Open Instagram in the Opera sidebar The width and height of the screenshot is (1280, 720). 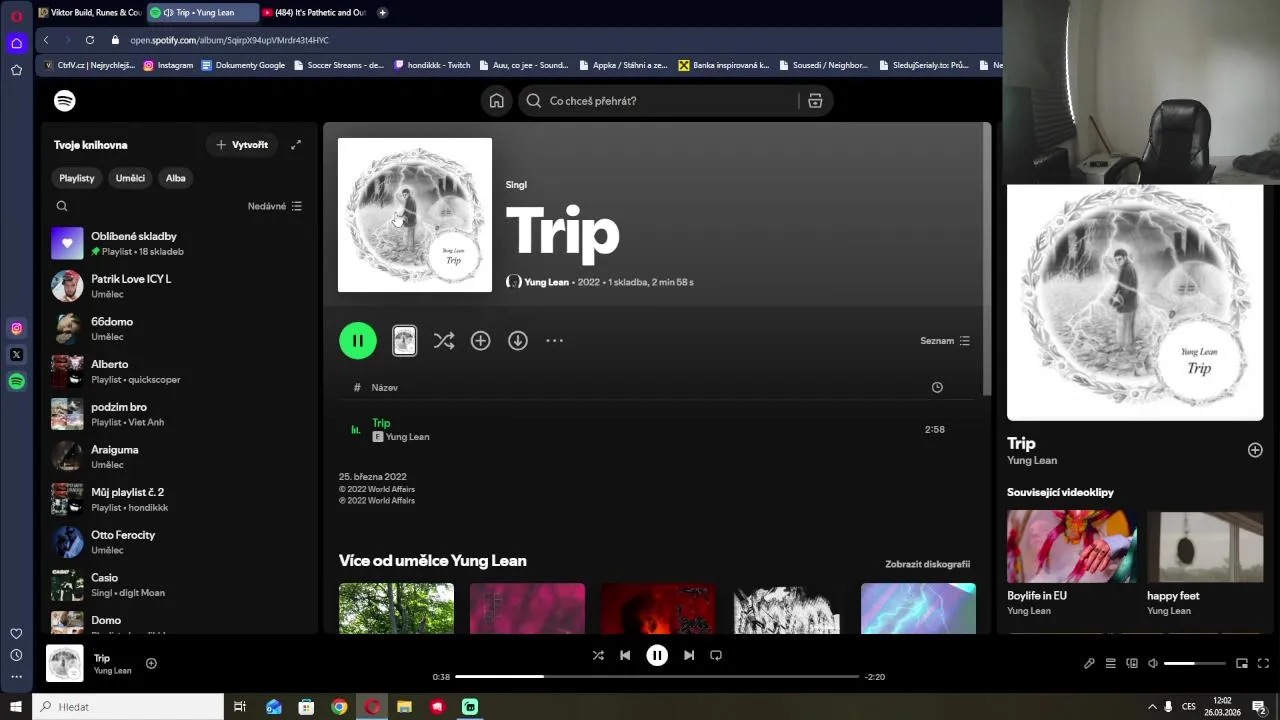[16, 328]
